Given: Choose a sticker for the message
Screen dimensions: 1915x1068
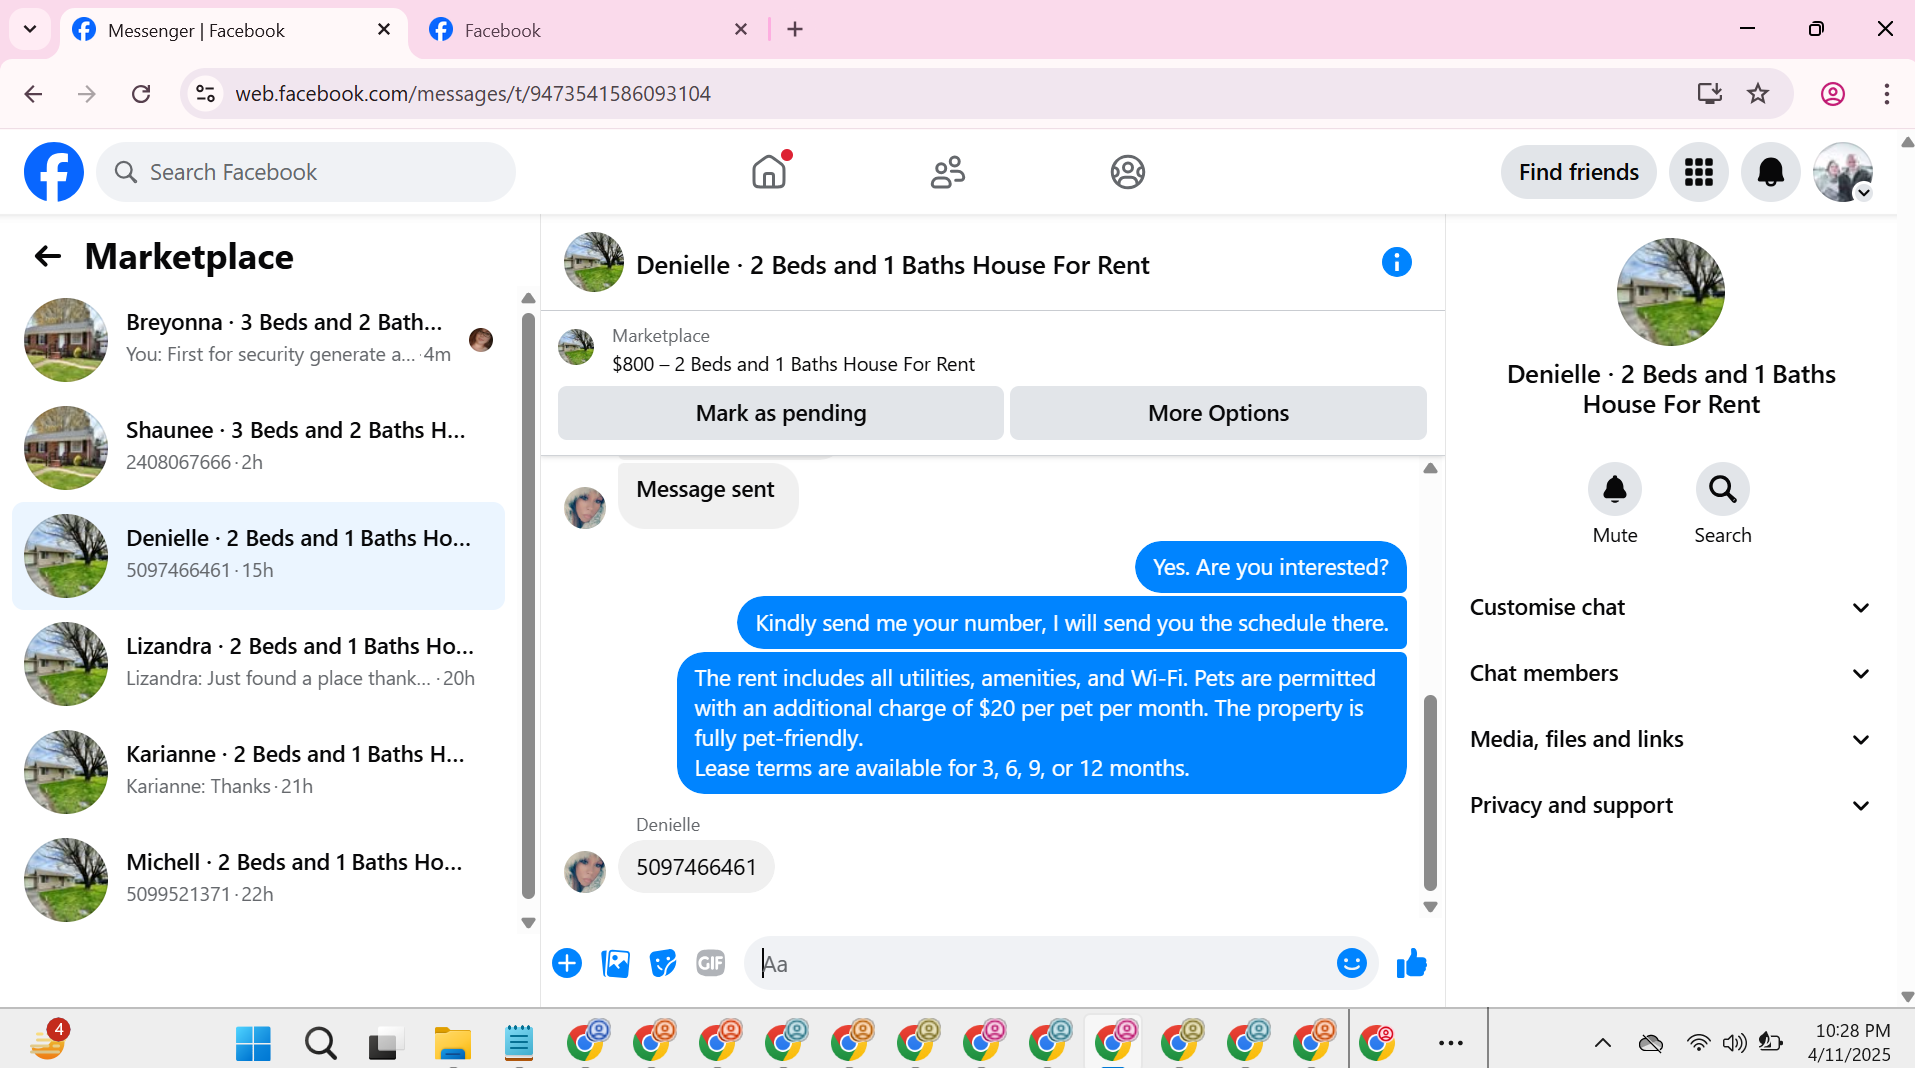Looking at the screenshot, I should (x=663, y=963).
